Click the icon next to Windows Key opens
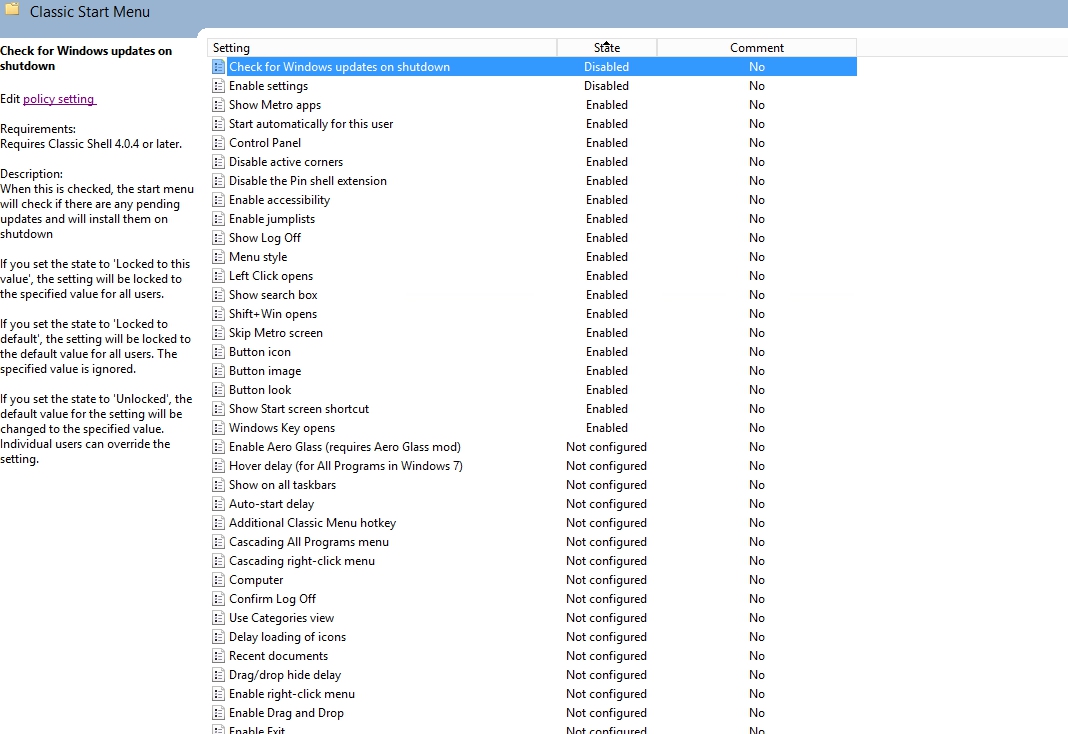 (x=219, y=428)
